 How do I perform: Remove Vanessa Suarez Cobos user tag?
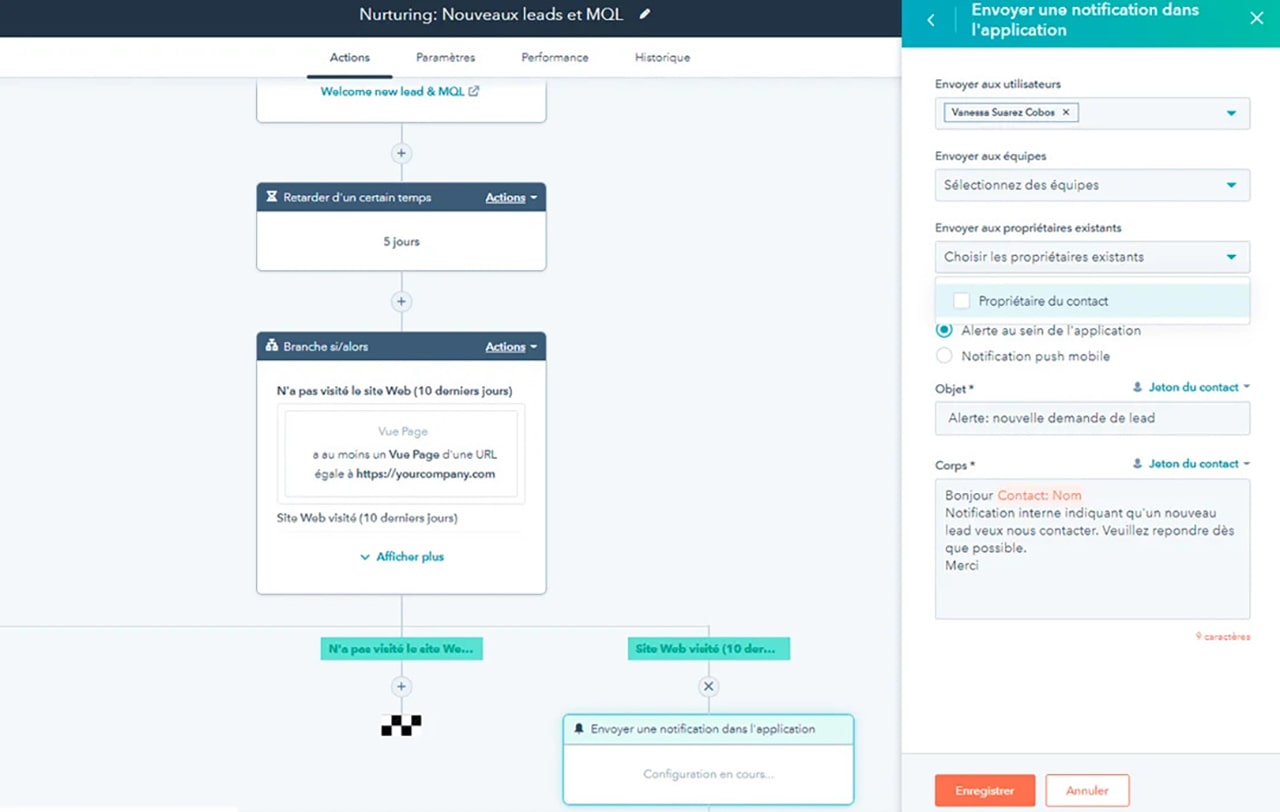point(1066,112)
